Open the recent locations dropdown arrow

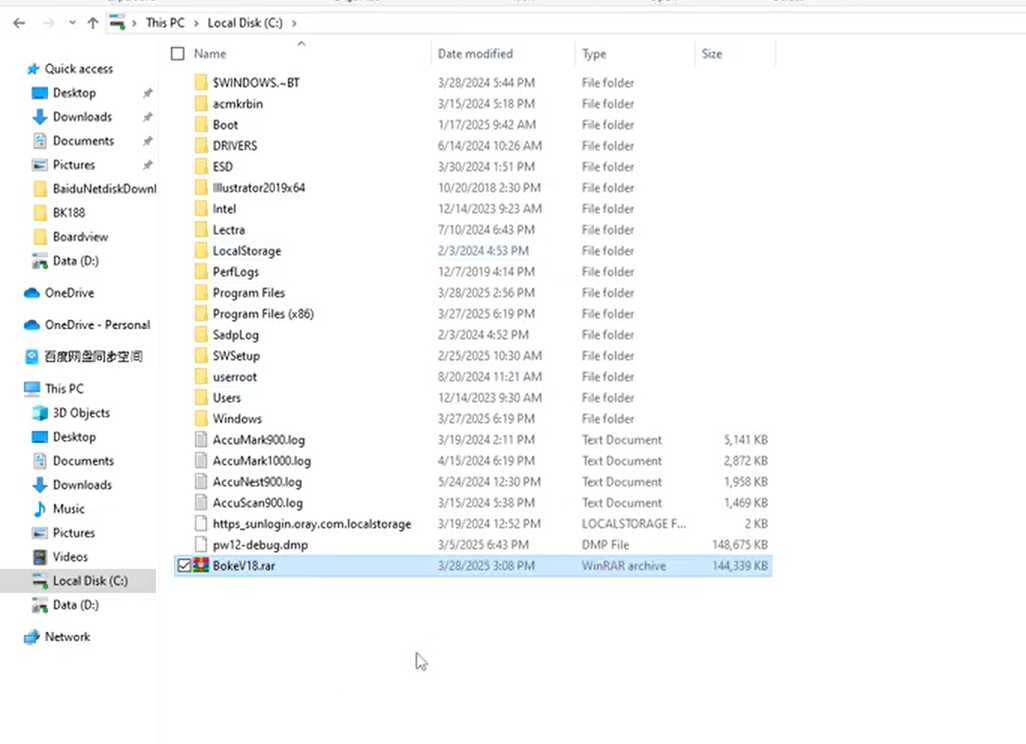pyautogui.click(x=72, y=23)
